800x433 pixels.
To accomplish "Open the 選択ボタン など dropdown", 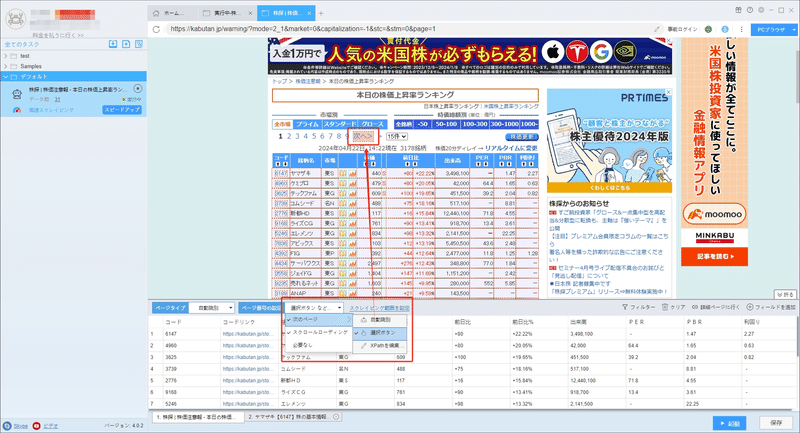I will [x=314, y=308].
